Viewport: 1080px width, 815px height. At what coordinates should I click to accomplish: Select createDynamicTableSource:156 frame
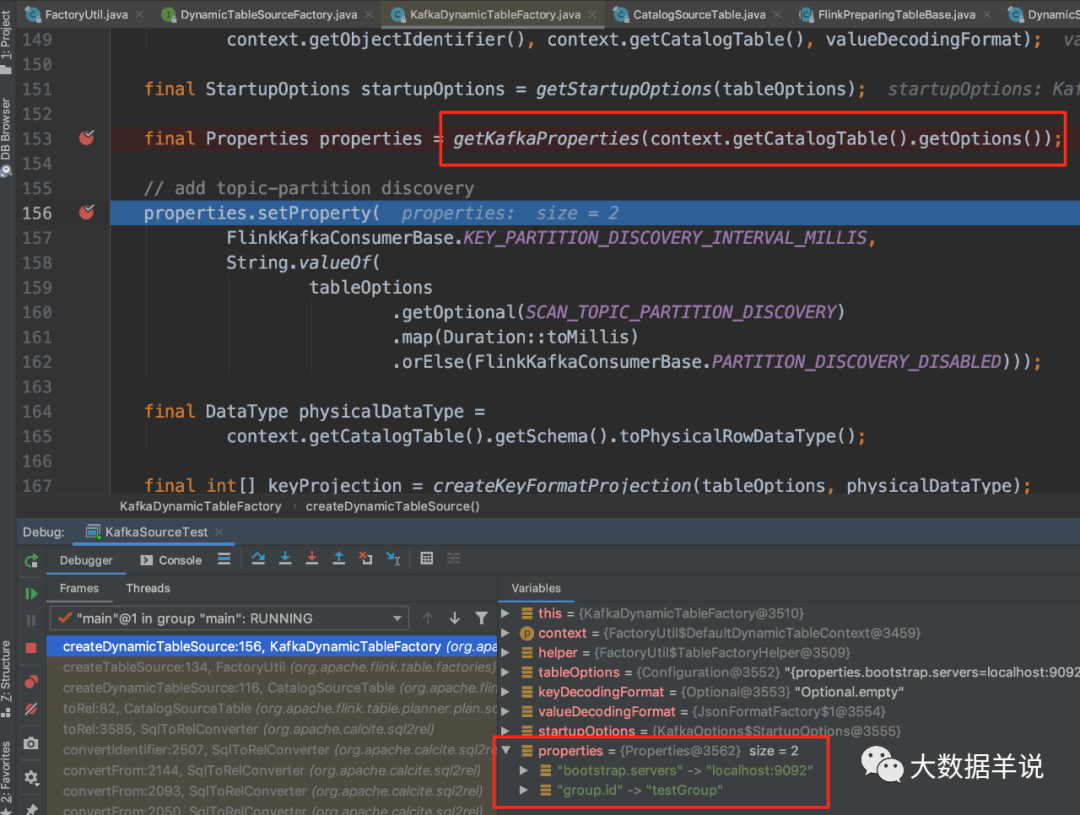click(272, 646)
